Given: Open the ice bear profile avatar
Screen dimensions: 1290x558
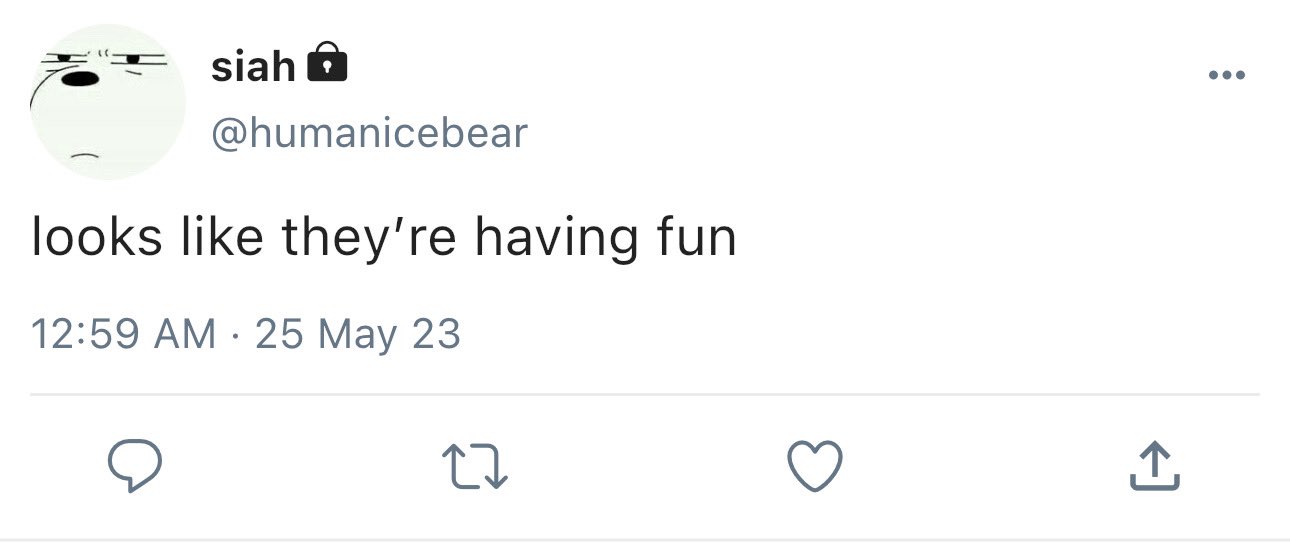Looking at the screenshot, I should click(x=108, y=102).
